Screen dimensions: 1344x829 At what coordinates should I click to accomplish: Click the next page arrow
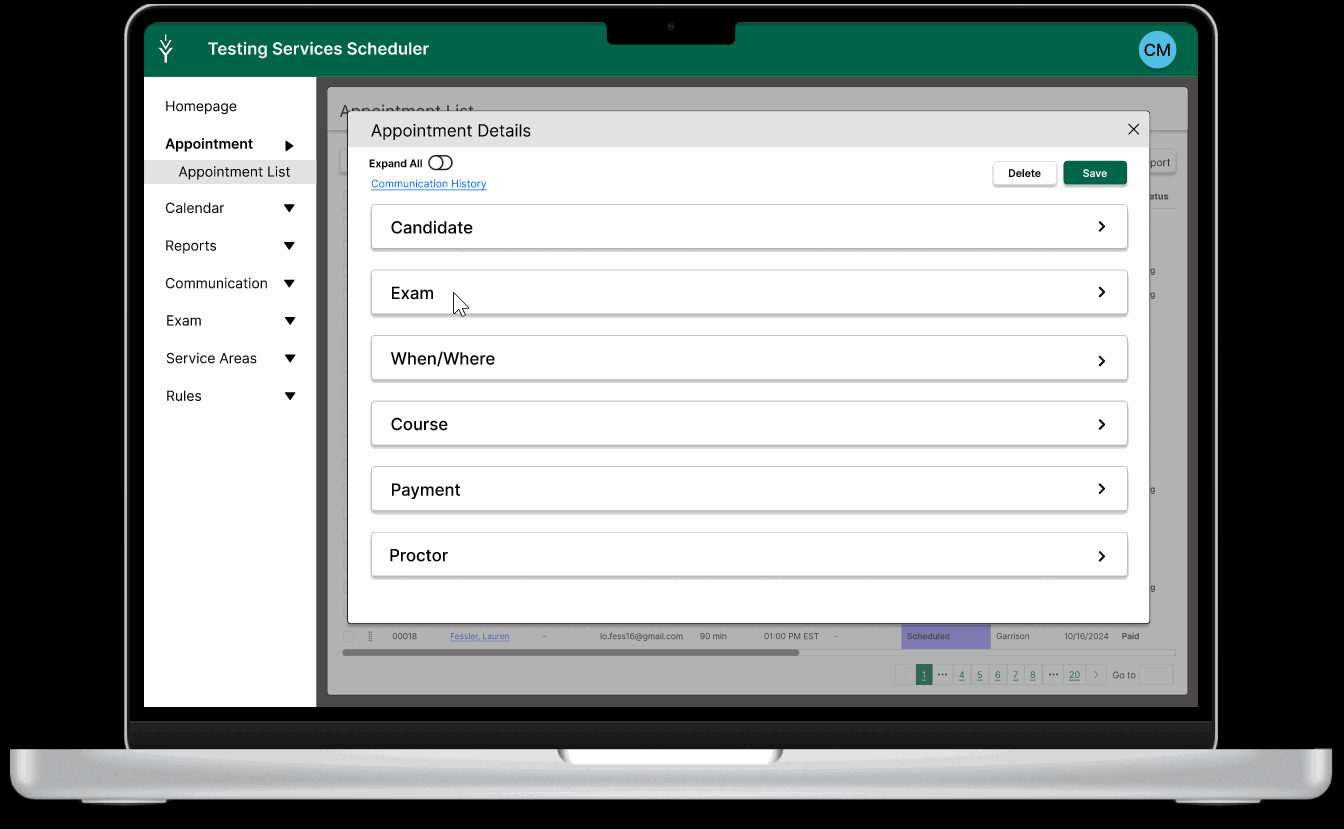pos(1097,675)
